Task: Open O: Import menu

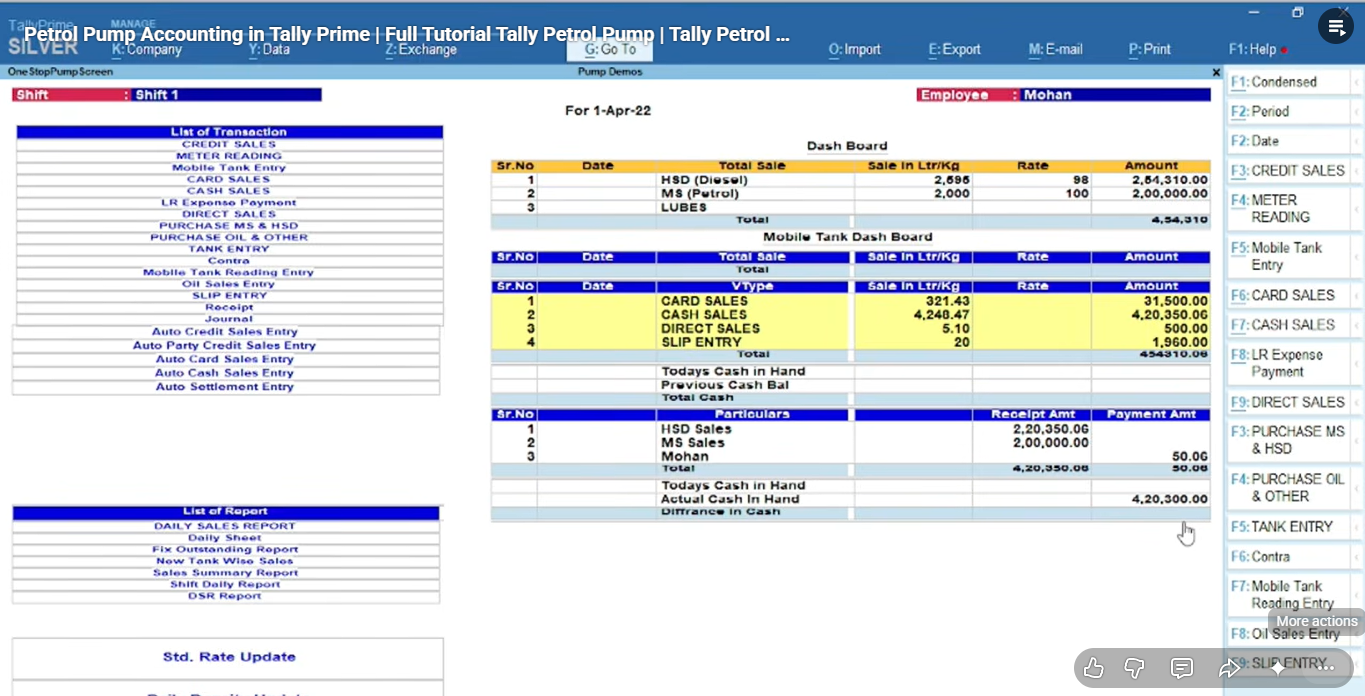Action: pyautogui.click(x=855, y=49)
